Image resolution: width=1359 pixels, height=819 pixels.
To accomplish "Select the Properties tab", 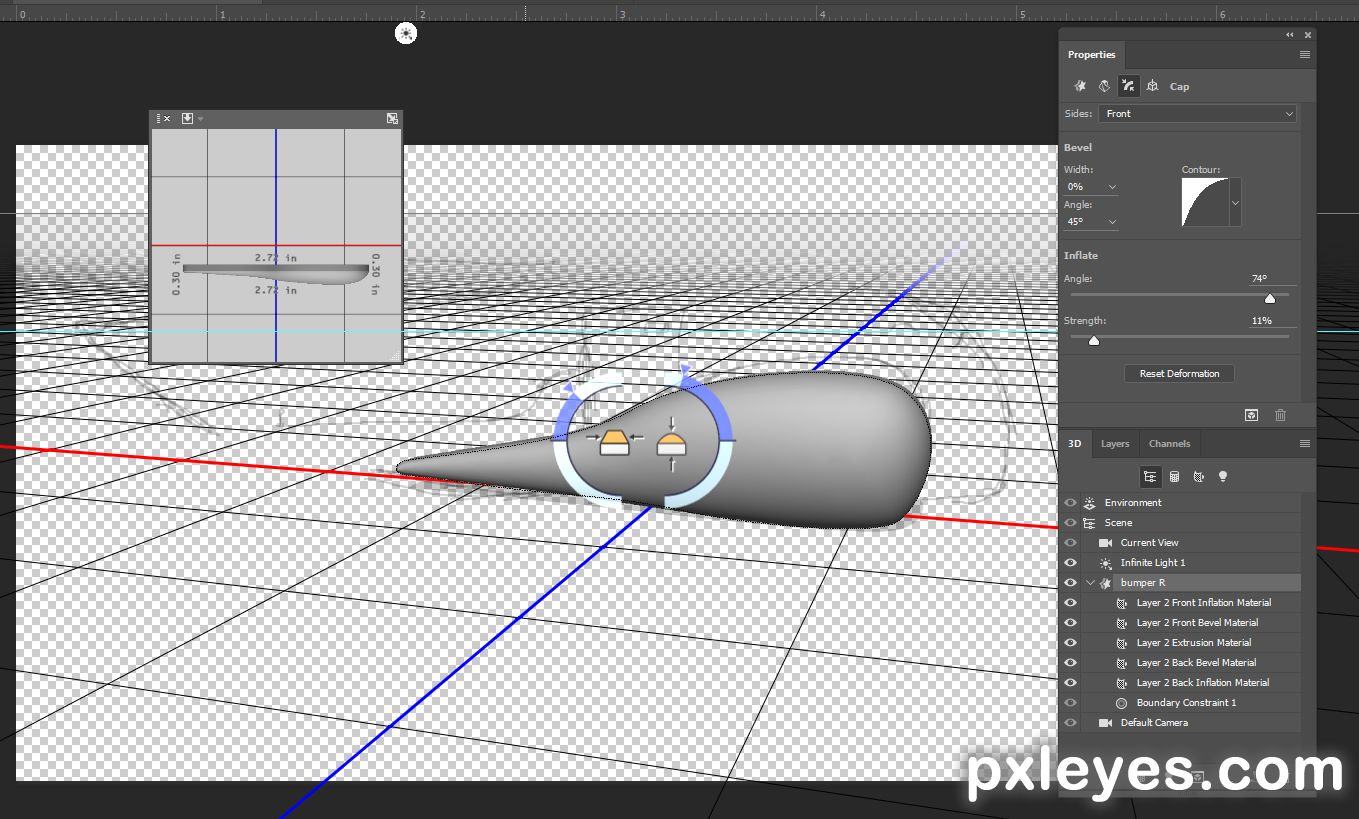I will pos(1091,55).
